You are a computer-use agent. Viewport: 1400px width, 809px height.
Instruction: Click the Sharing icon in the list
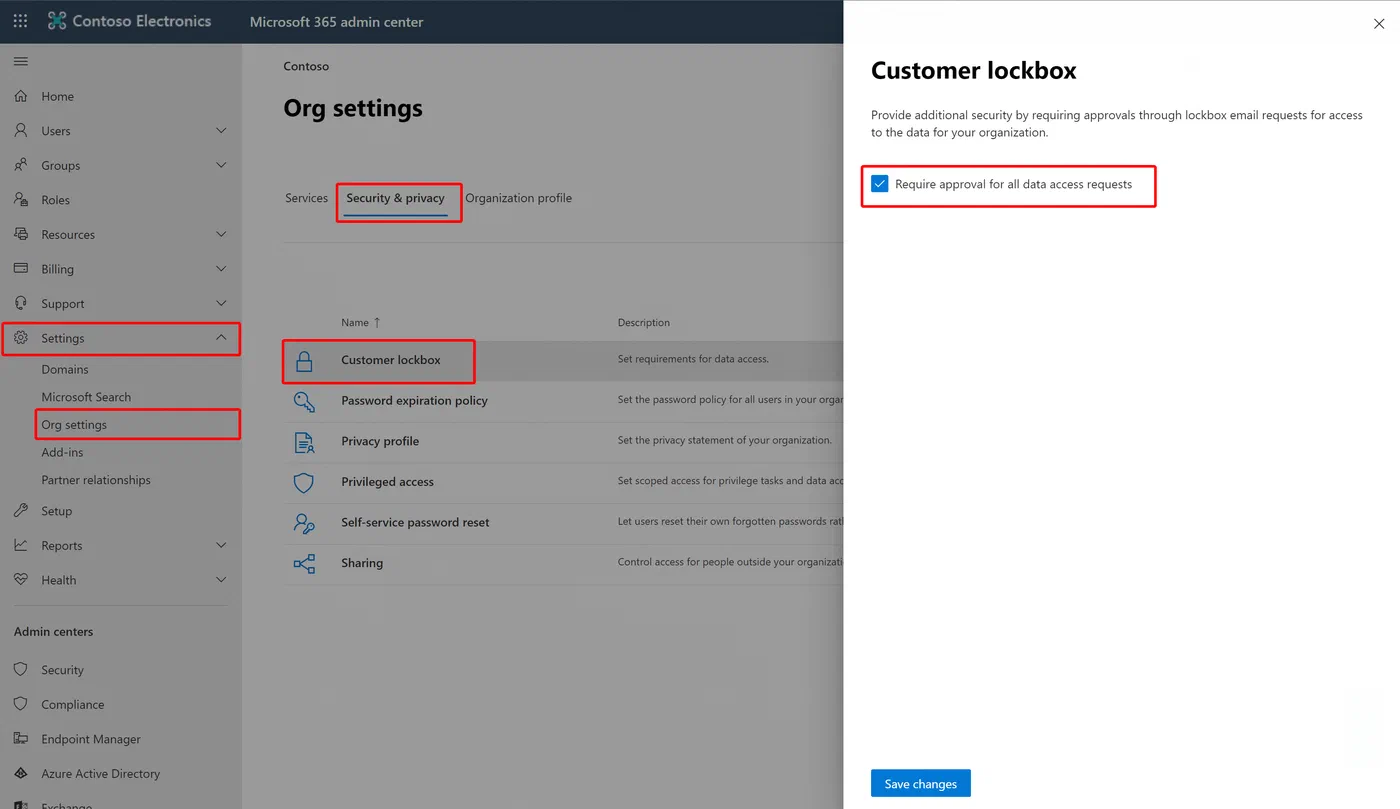tap(304, 564)
